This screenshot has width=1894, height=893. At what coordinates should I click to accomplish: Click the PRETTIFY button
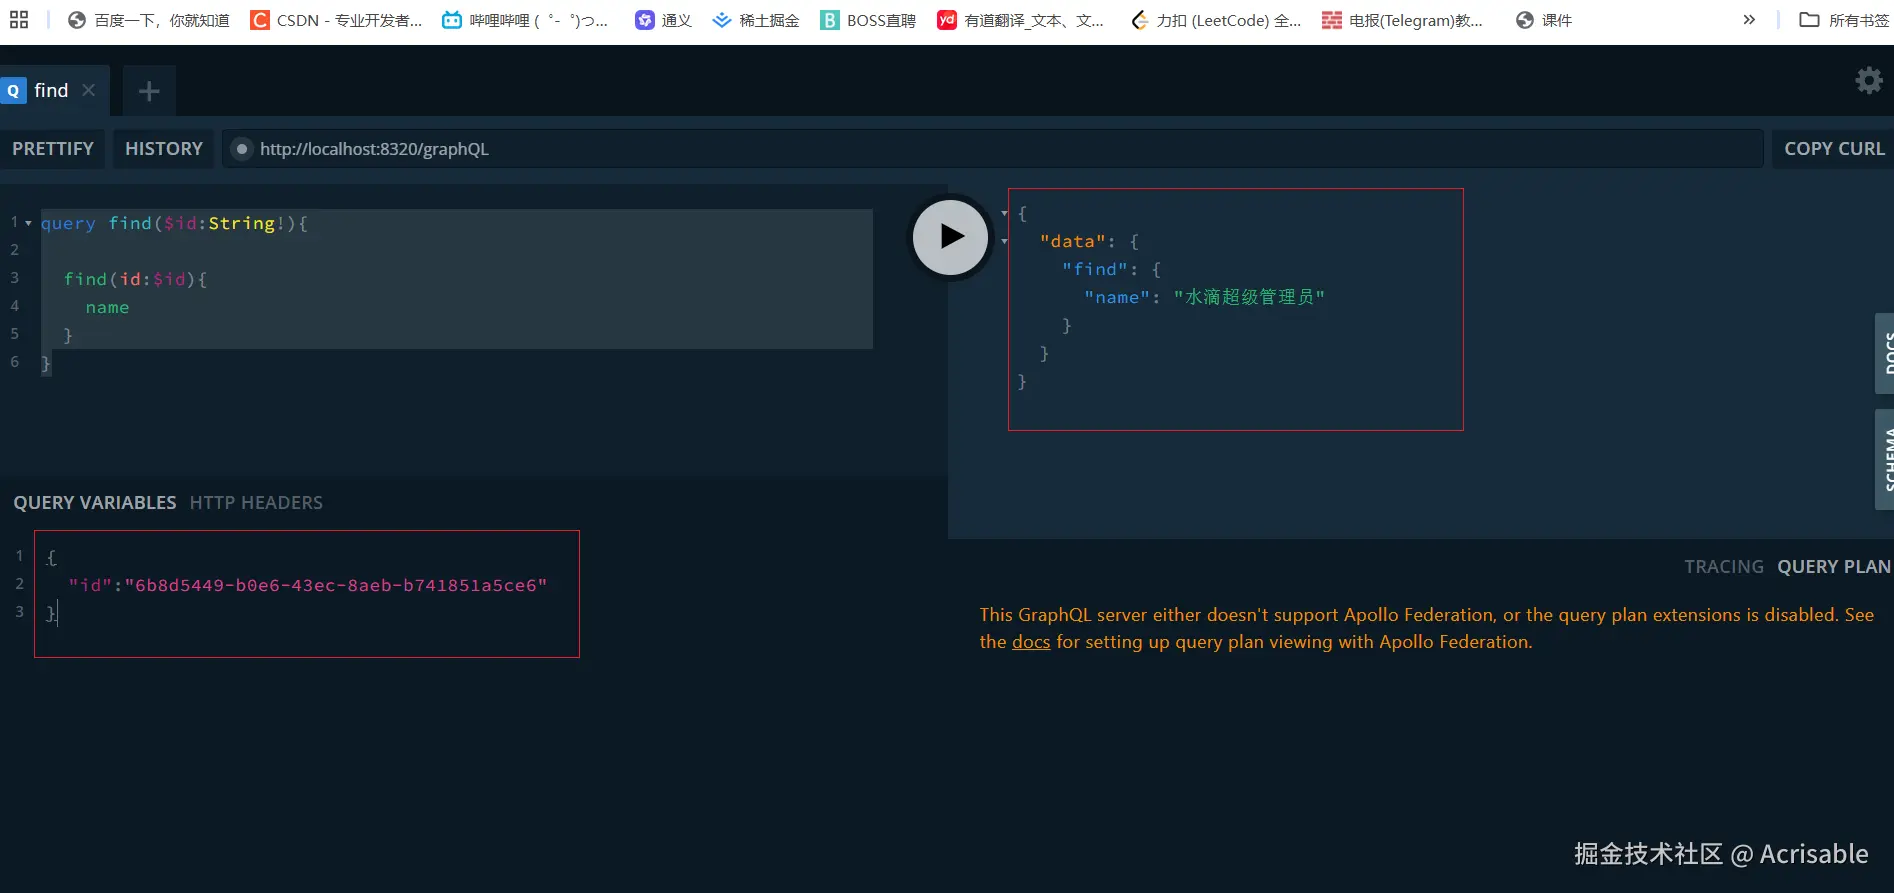click(53, 149)
